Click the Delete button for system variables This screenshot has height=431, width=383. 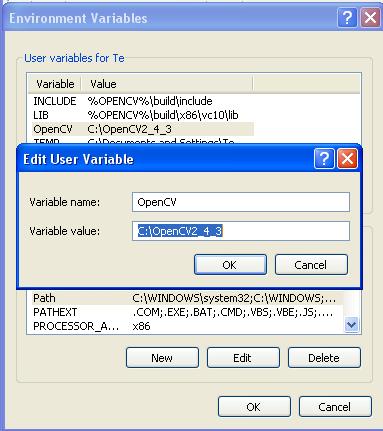pyautogui.click(x=324, y=358)
